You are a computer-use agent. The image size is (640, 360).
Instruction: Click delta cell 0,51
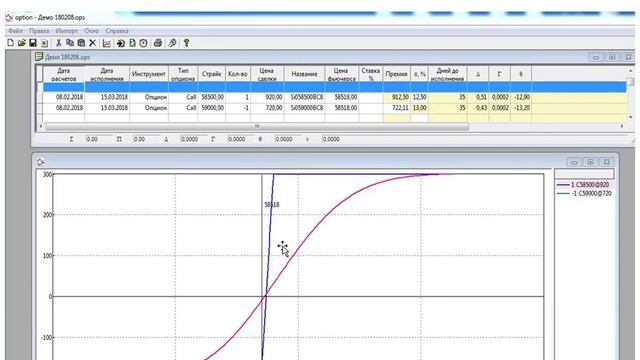[478, 97]
